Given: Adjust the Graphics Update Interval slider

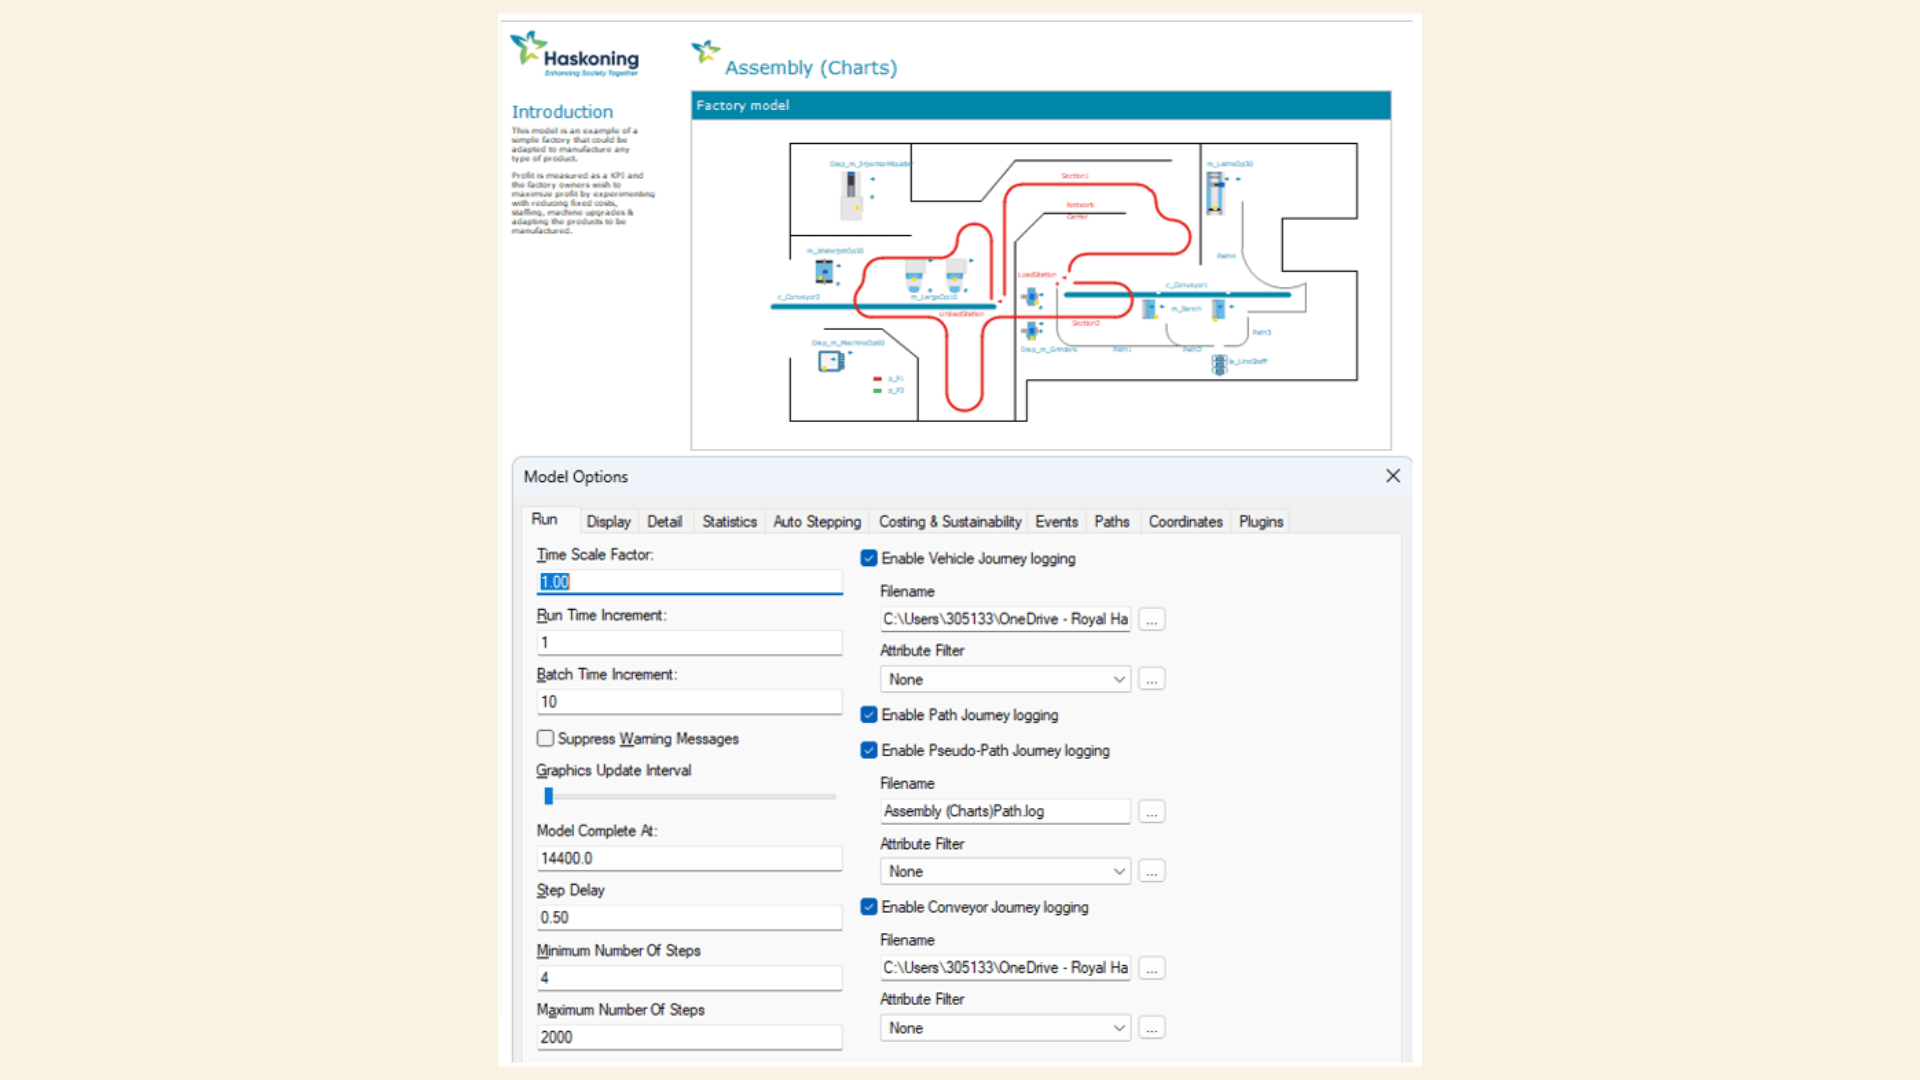Looking at the screenshot, I should click(548, 797).
